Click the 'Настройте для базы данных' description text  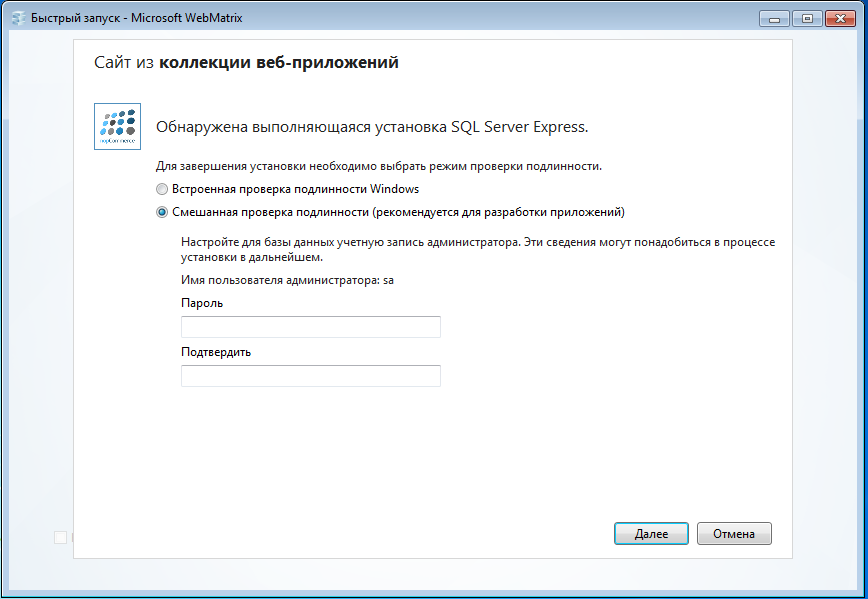click(478, 250)
